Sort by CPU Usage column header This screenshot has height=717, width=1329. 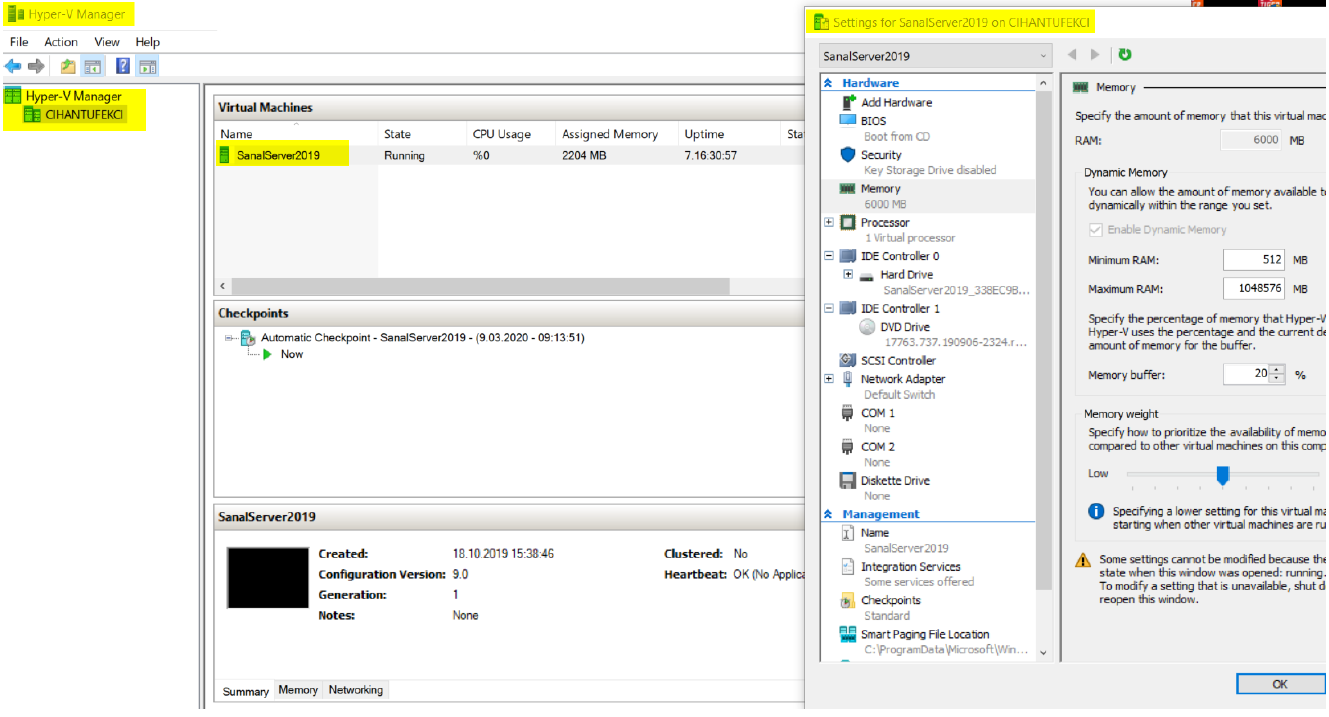[512, 134]
